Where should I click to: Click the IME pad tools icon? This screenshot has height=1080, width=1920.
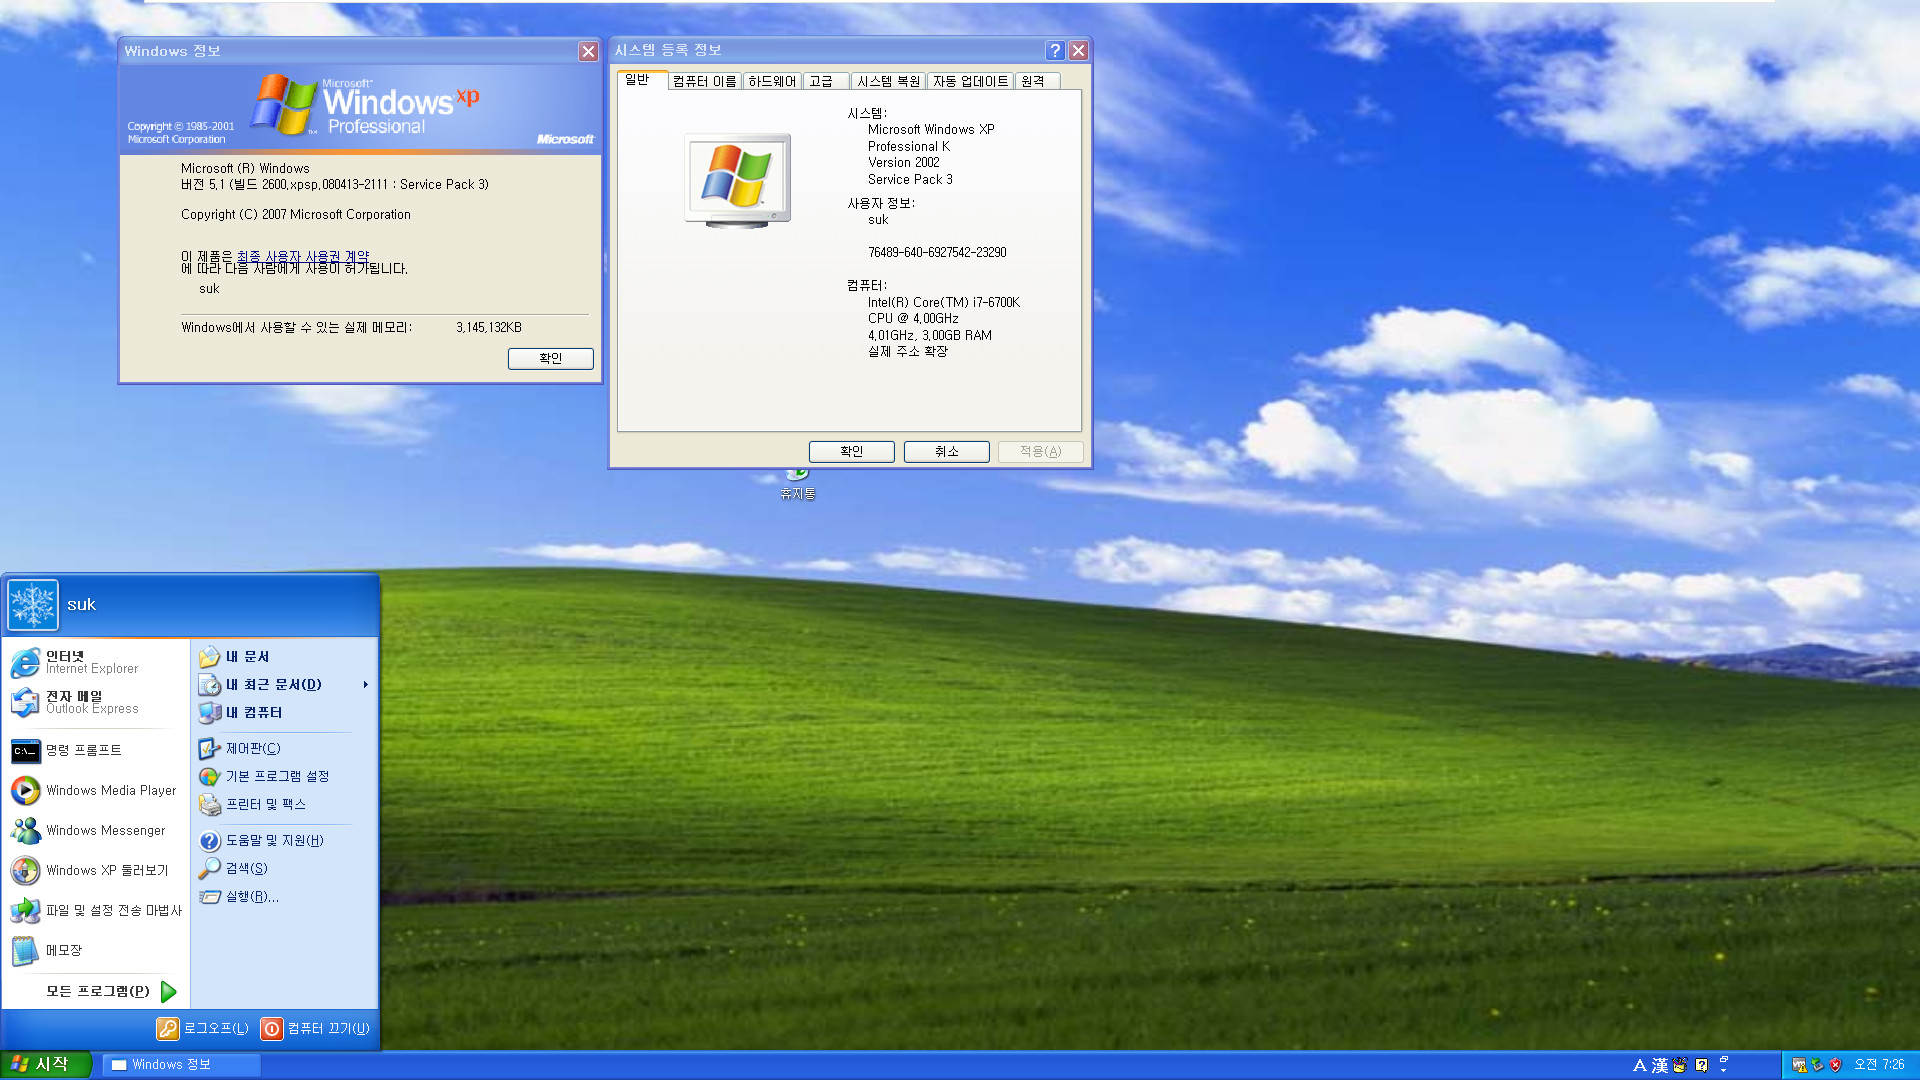1680,1065
